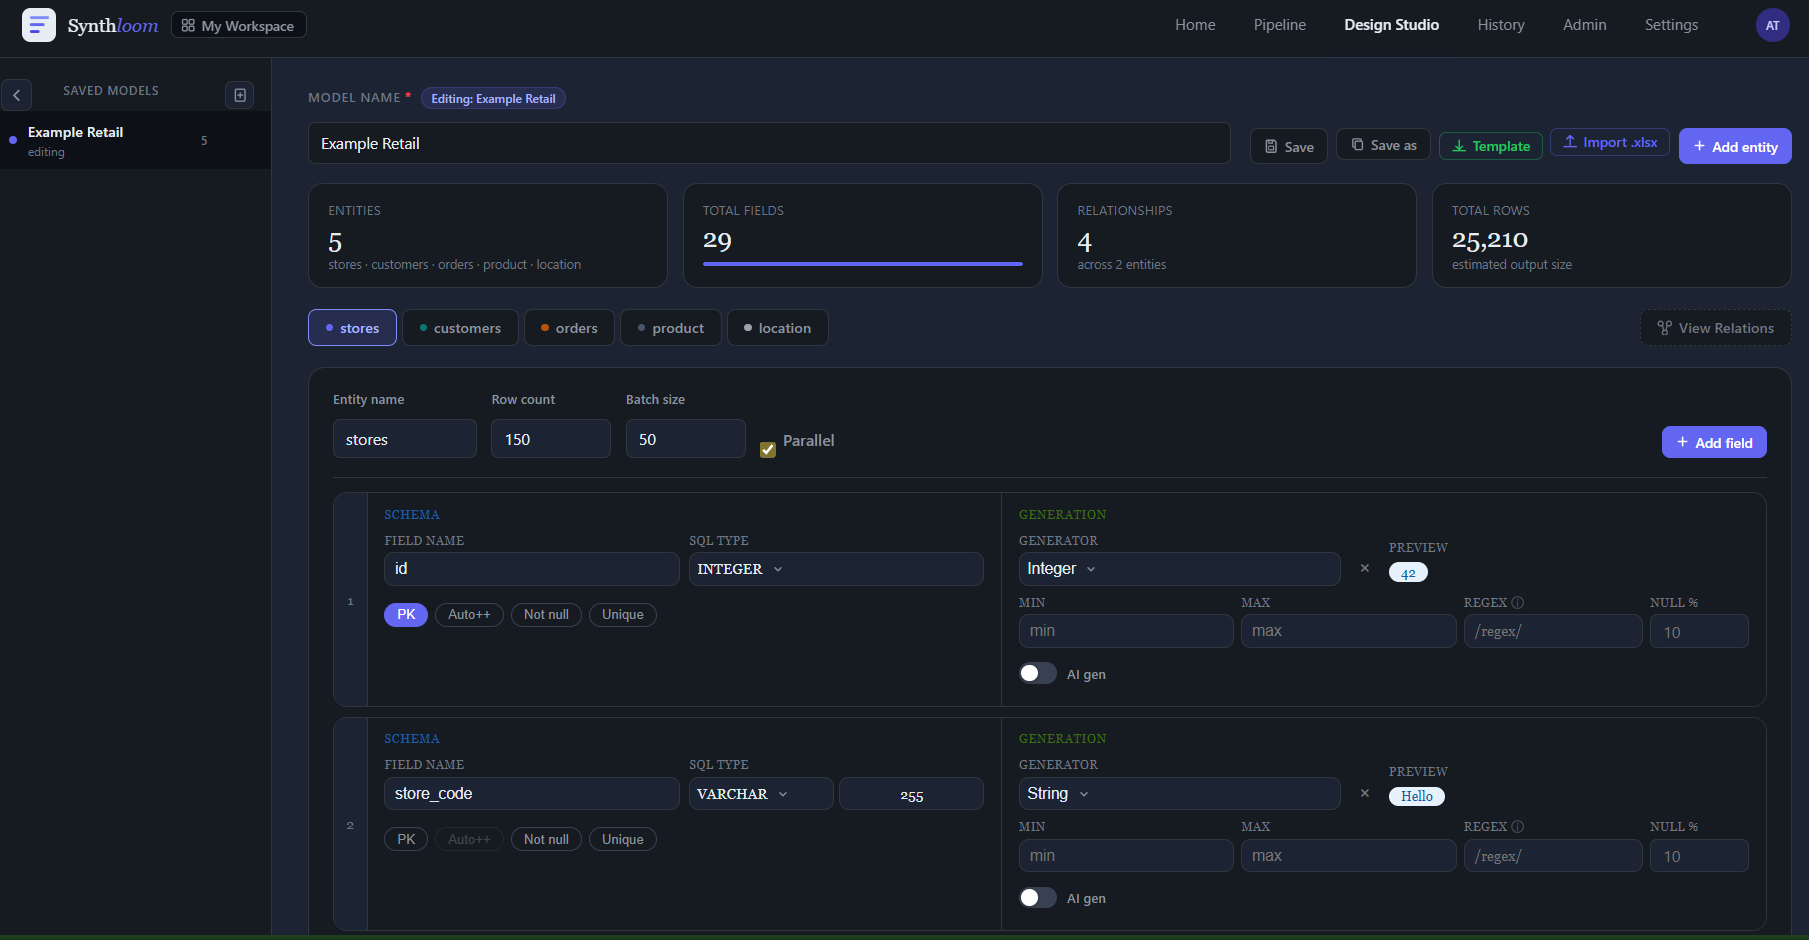The height and width of the screenshot is (940, 1809).
Task: Collapse the saved models sidebar arrow
Action: tap(17, 95)
